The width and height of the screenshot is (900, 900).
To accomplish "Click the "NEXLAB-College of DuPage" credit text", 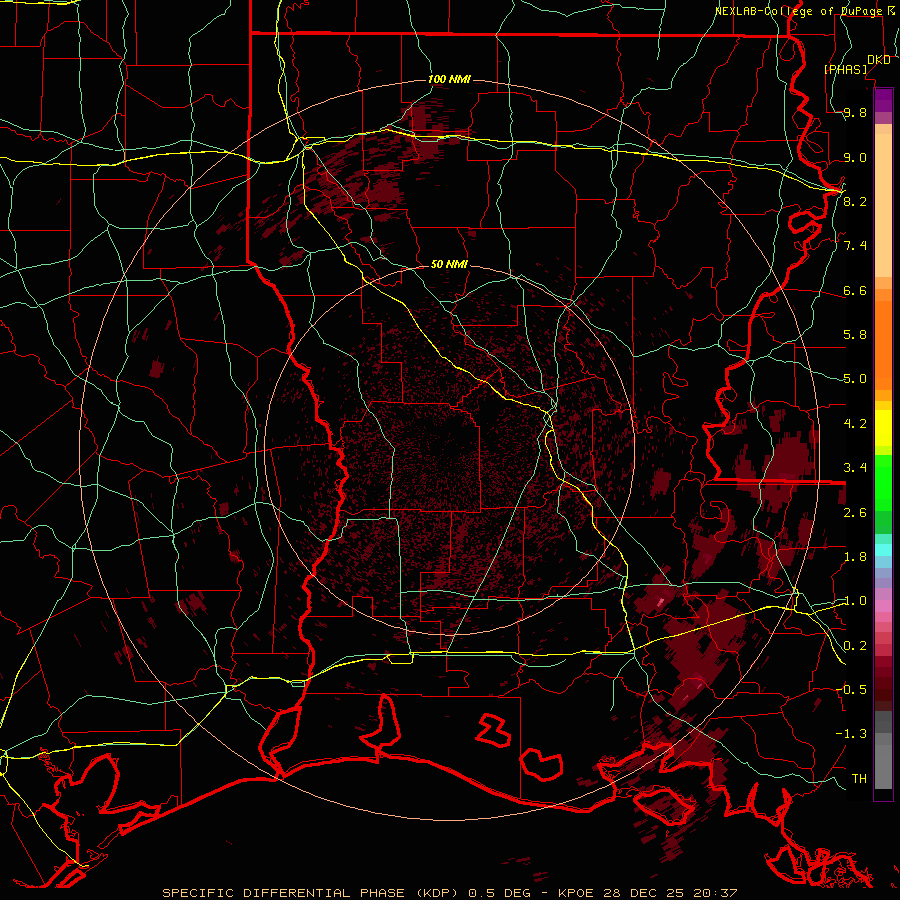I will click(x=801, y=11).
